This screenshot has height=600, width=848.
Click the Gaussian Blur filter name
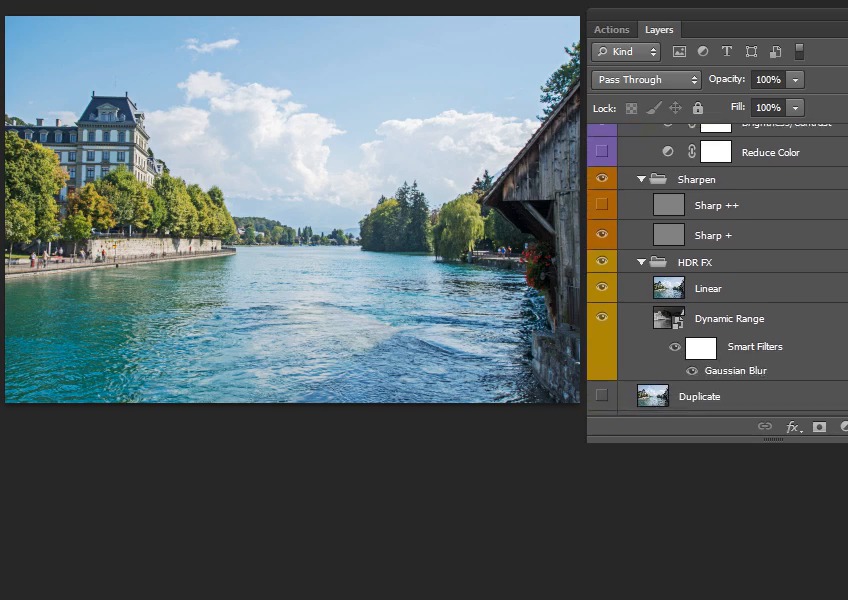click(736, 371)
